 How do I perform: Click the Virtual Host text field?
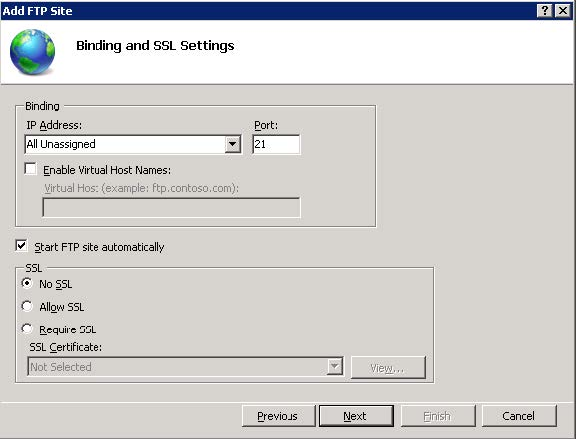click(x=172, y=208)
